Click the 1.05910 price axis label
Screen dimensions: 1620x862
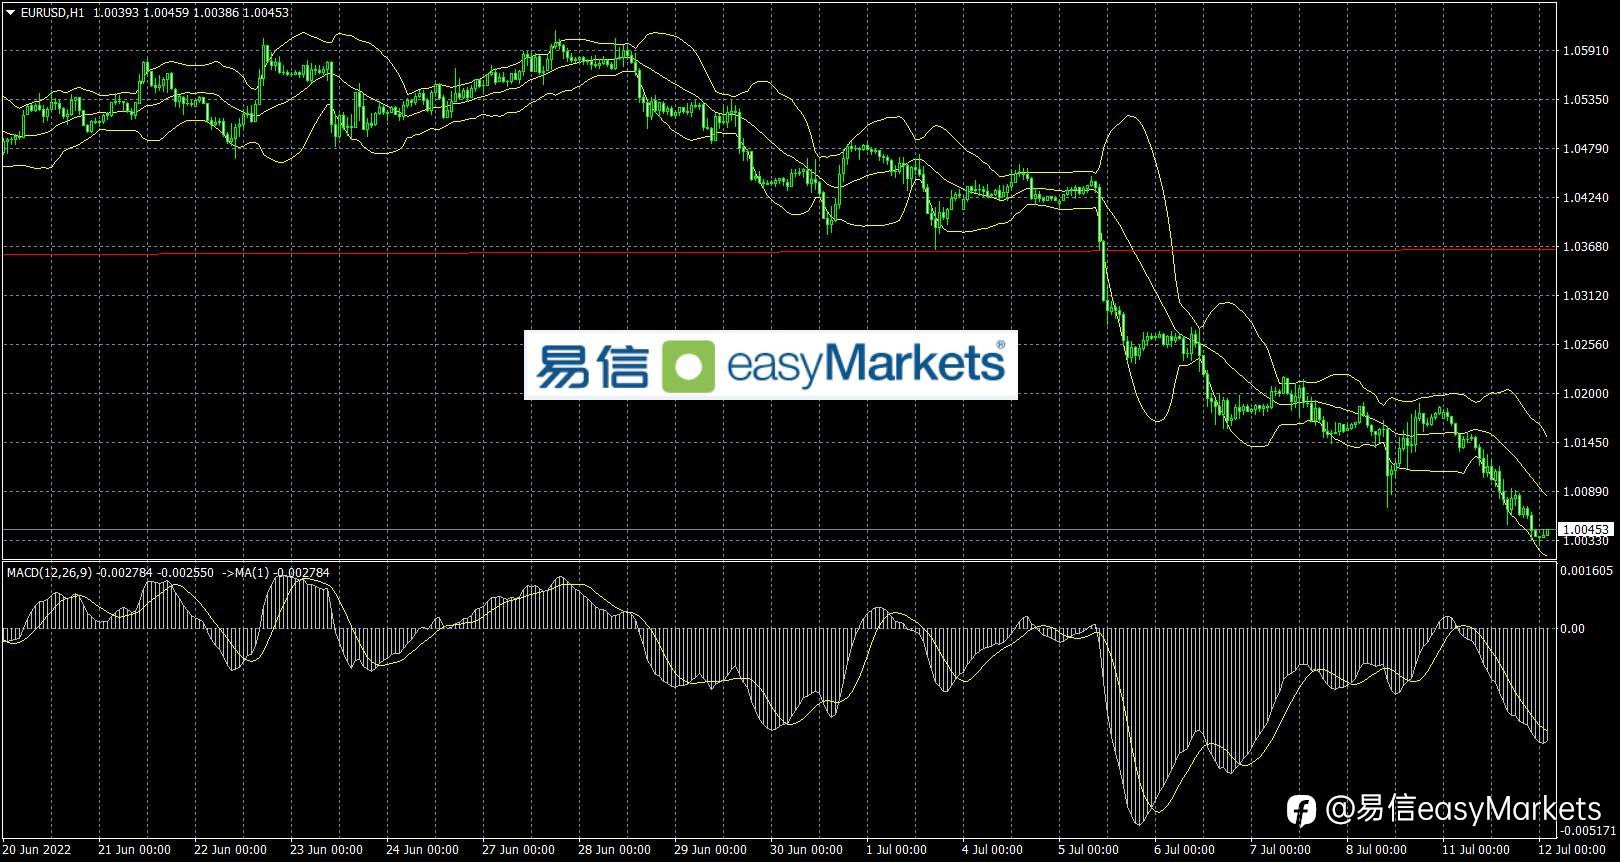tap(1586, 51)
